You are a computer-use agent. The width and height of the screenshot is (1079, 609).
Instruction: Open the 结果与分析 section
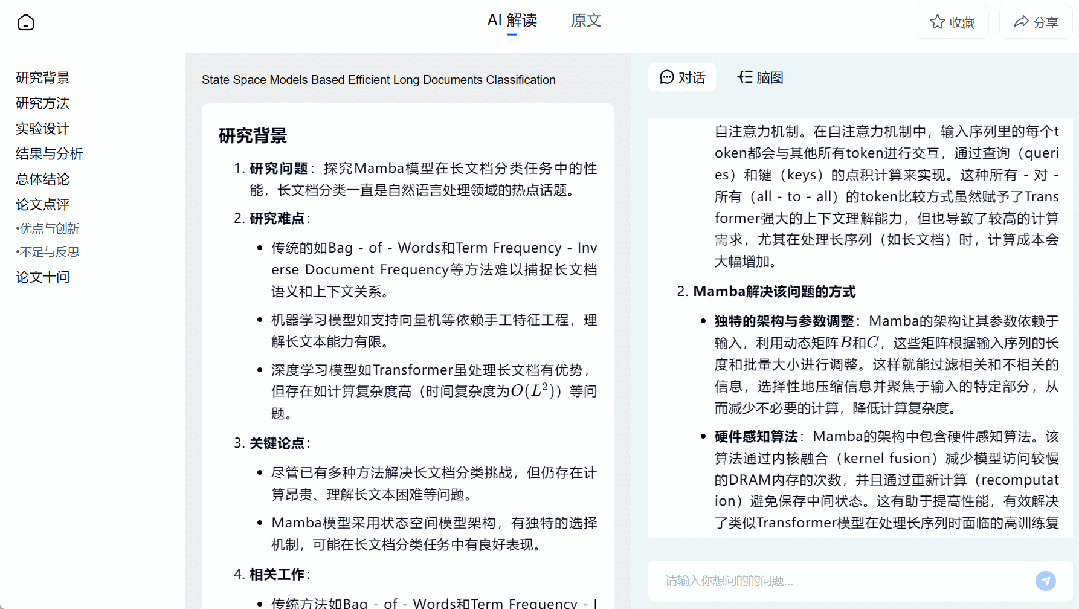[47, 152]
